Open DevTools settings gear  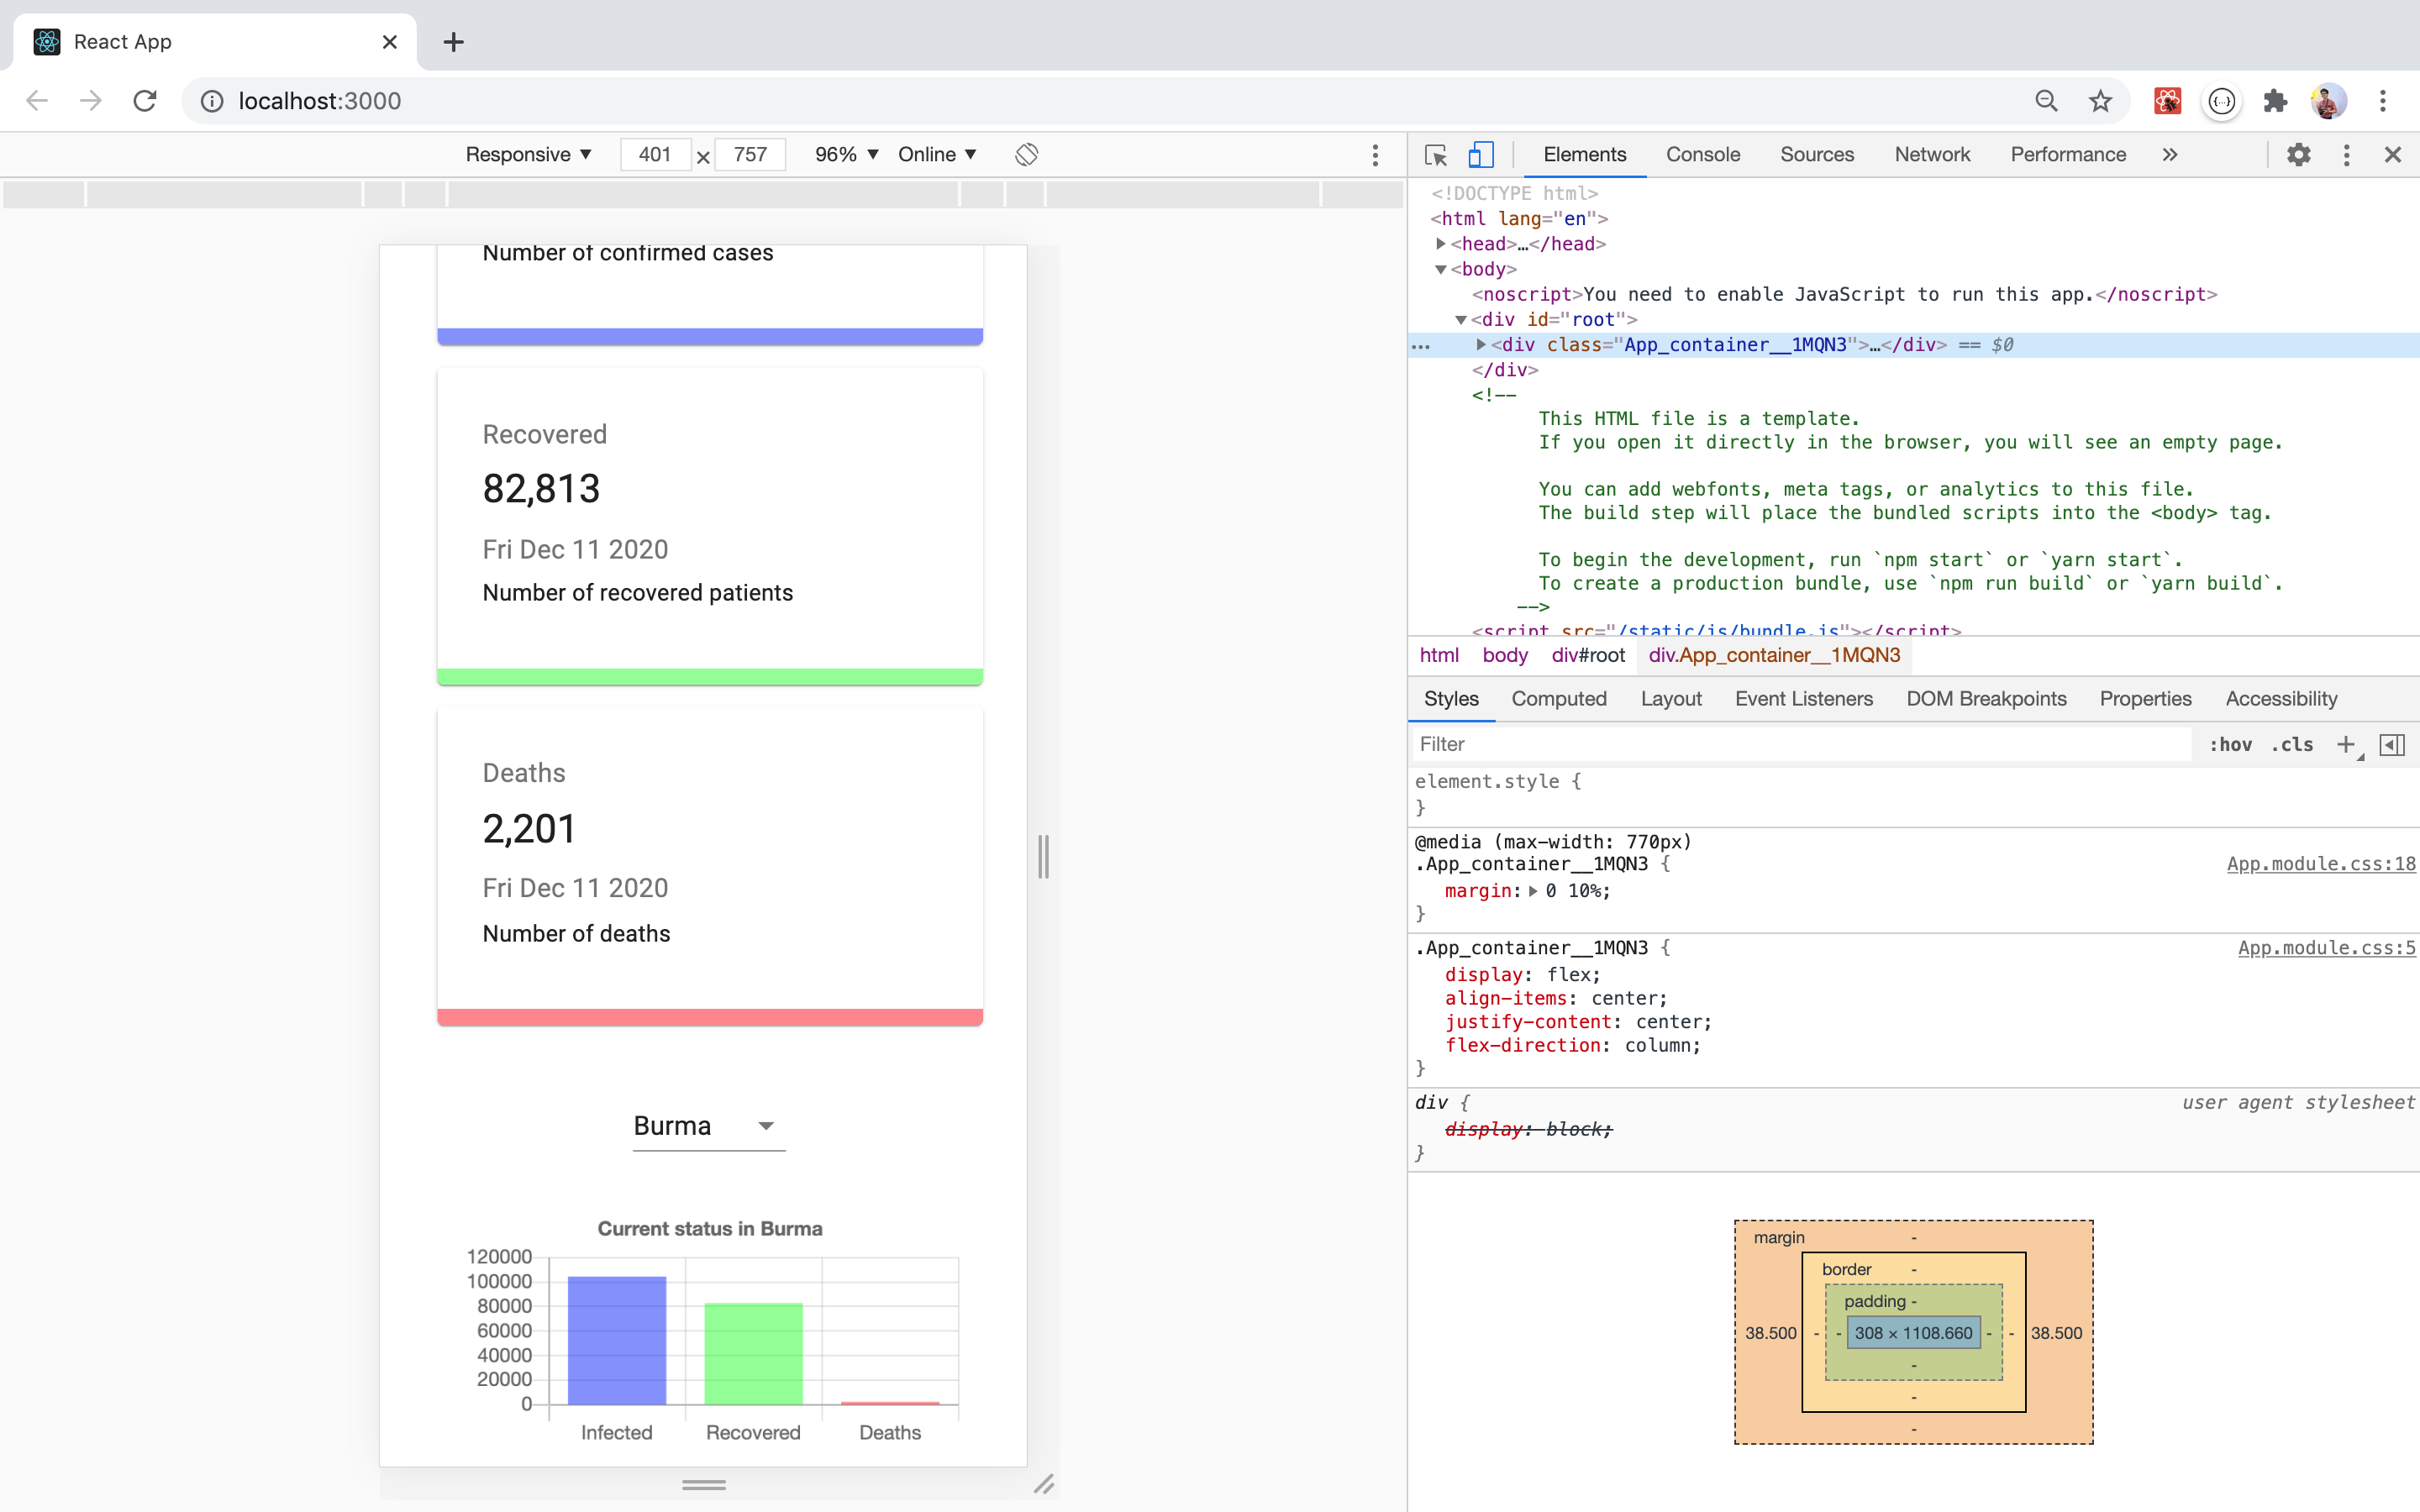tap(2298, 155)
